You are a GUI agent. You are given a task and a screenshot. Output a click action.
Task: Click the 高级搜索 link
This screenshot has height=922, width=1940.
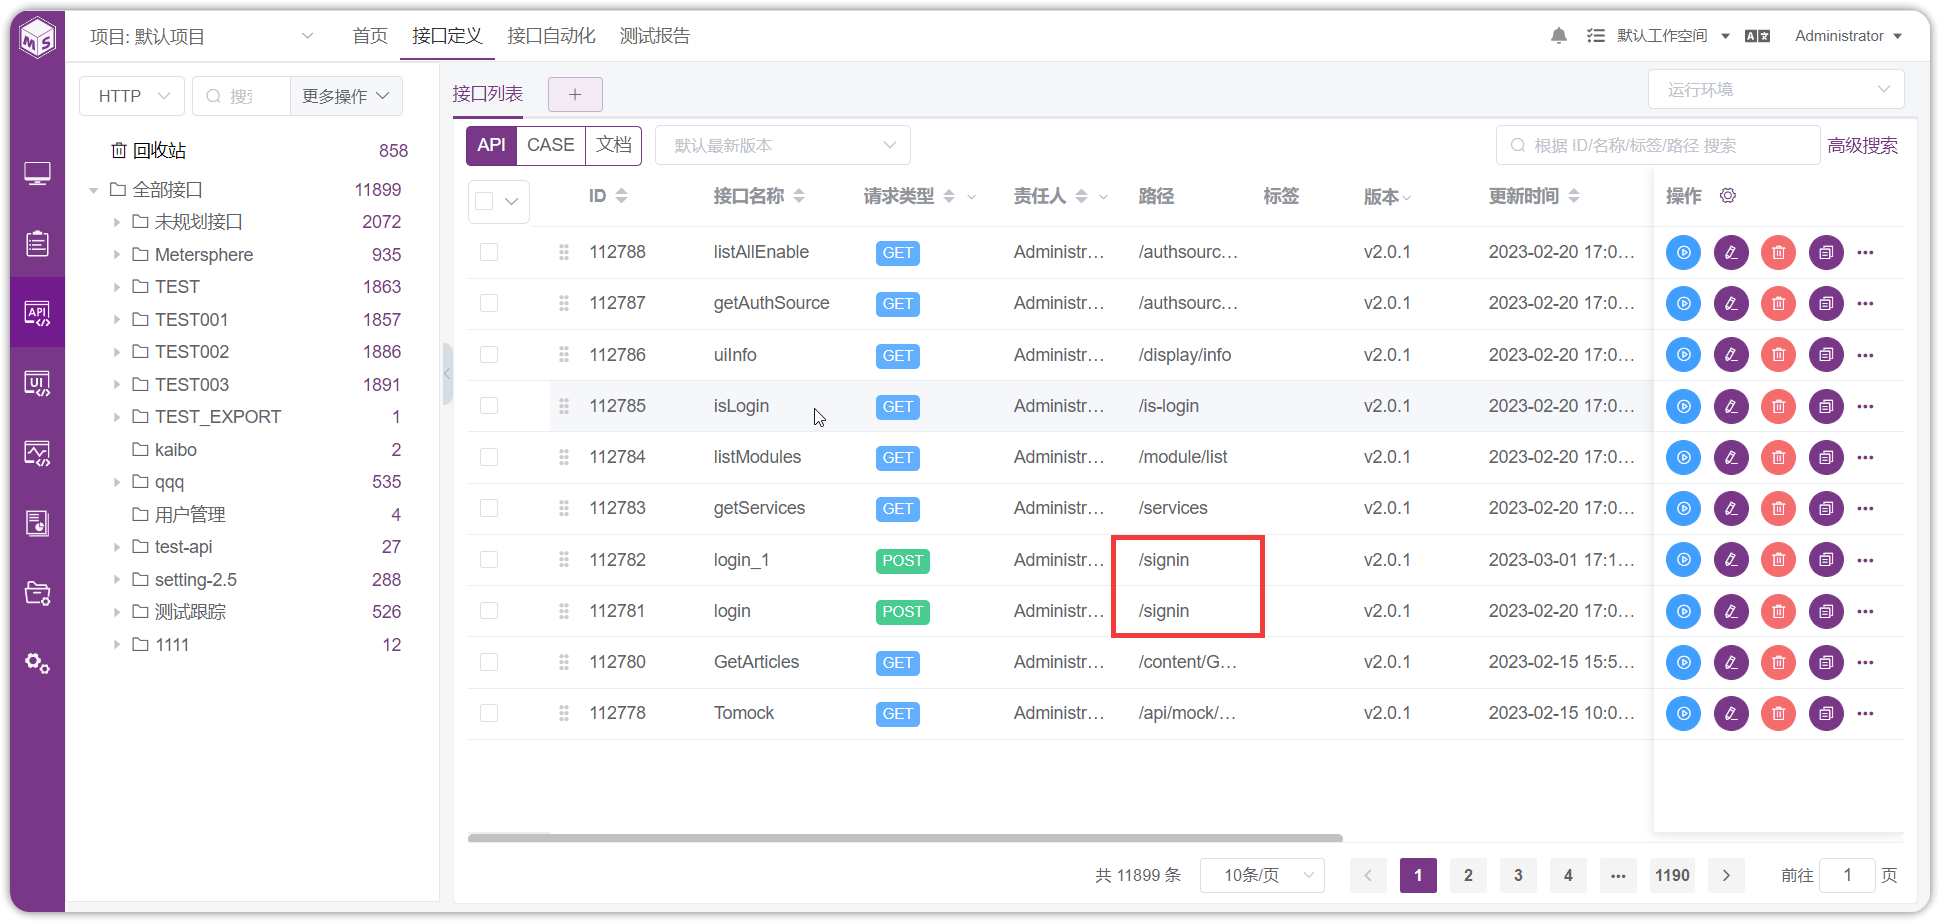[1863, 146]
